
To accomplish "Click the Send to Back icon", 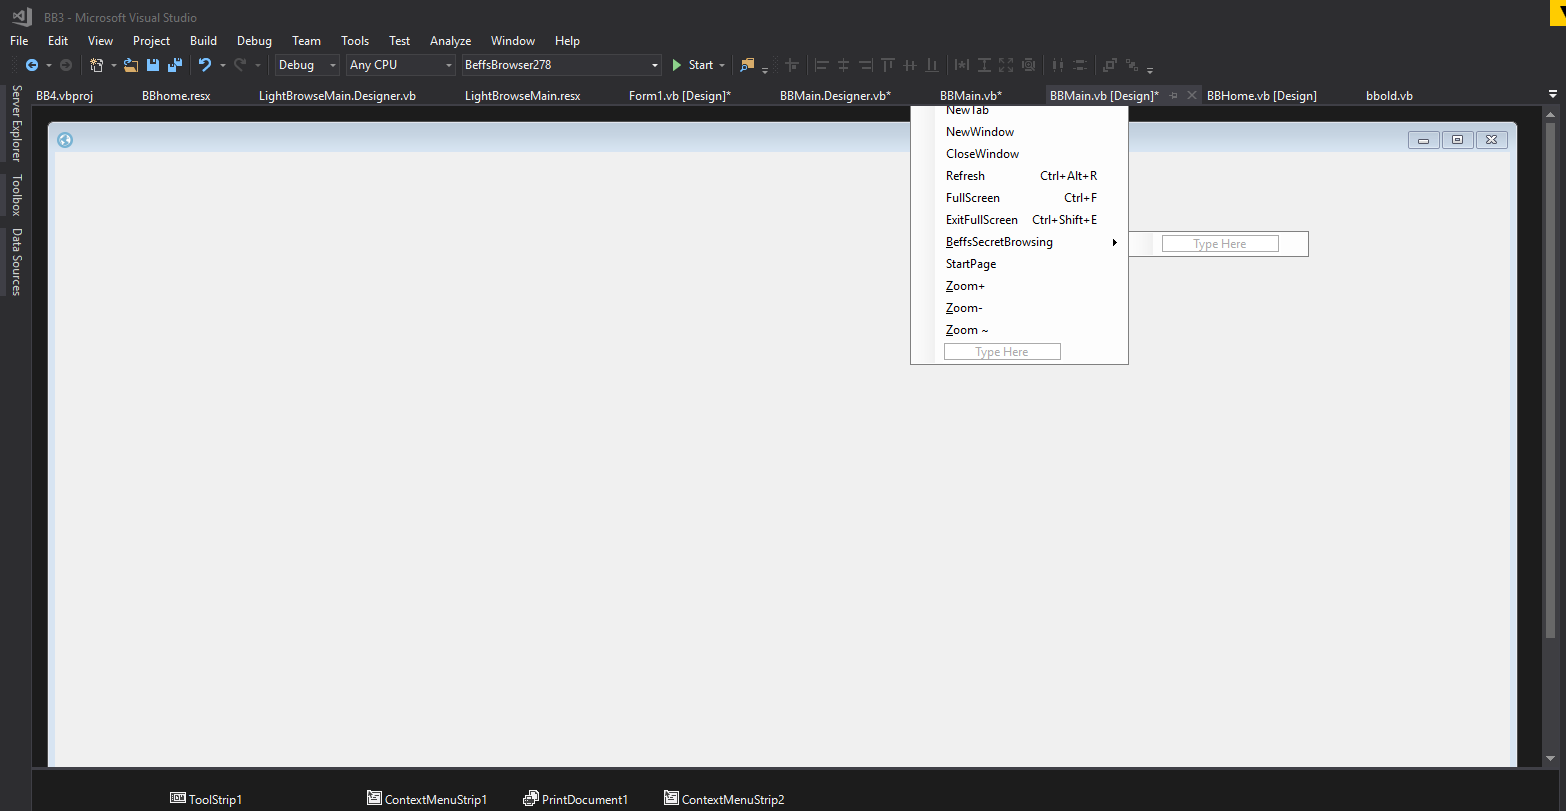I will click(1132, 65).
